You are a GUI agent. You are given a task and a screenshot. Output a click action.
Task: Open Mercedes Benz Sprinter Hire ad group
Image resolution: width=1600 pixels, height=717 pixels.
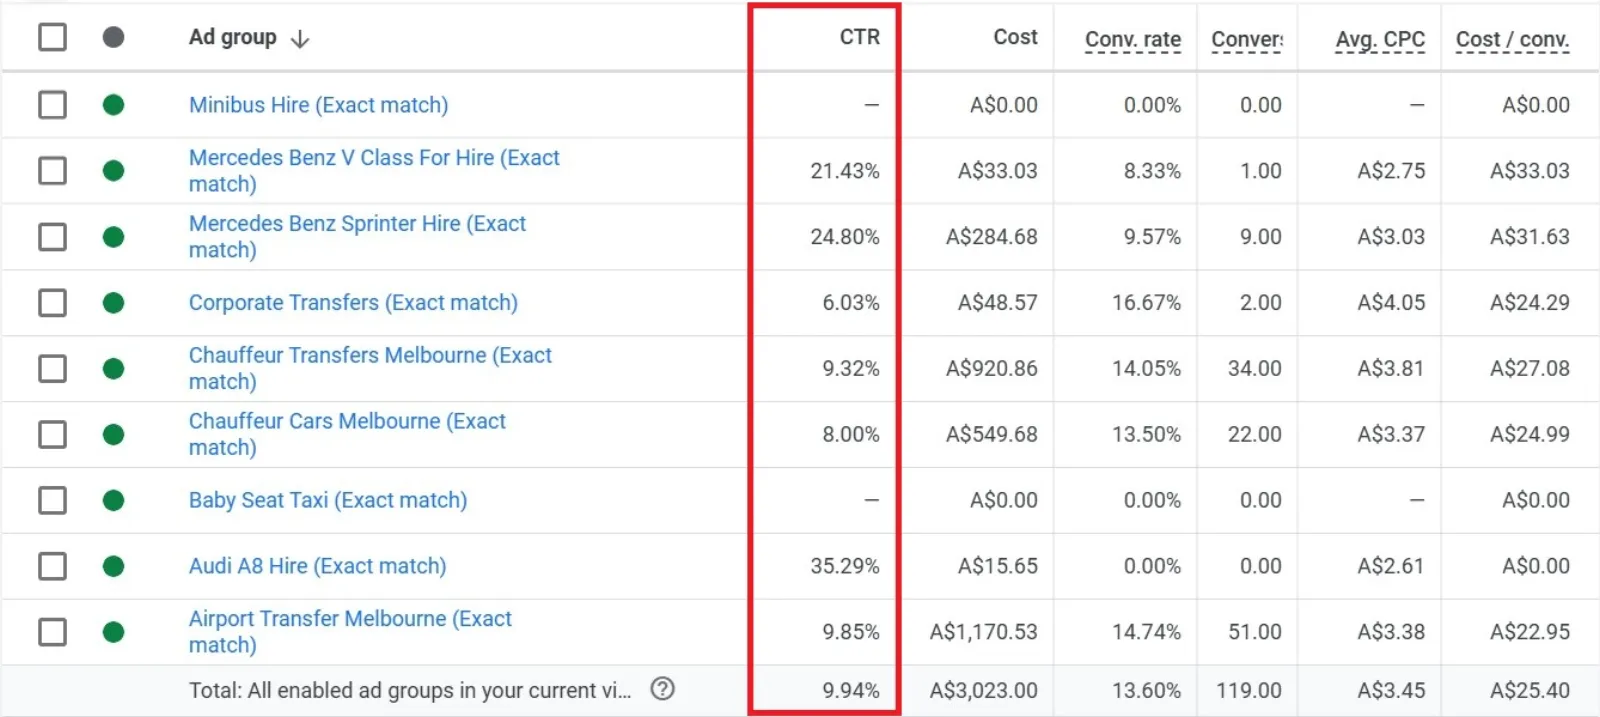[357, 237]
